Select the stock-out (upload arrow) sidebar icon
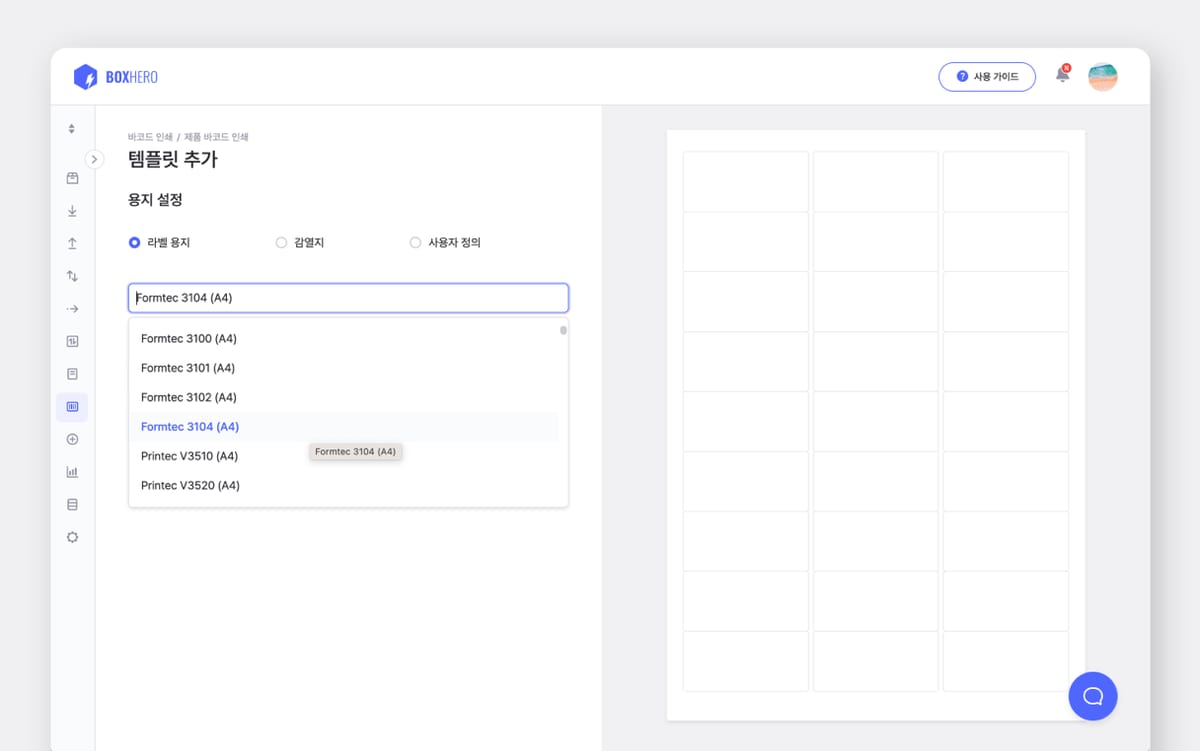 [71, 244]
